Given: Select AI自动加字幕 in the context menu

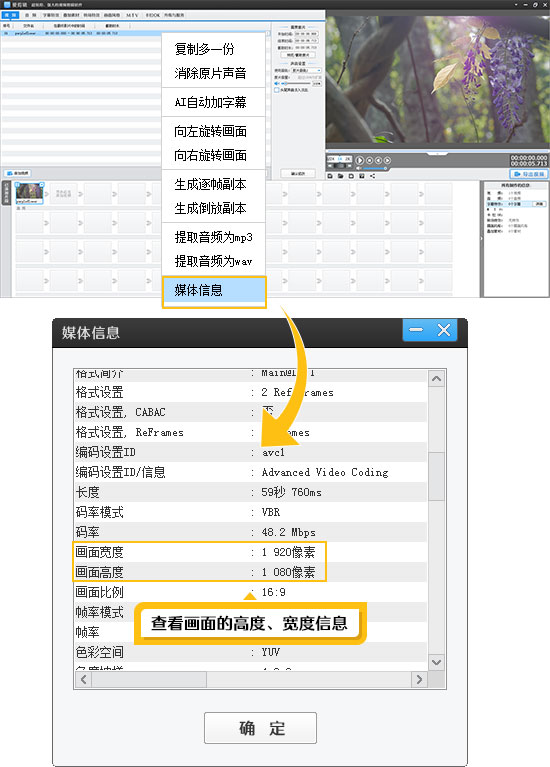Looking at the screenshot, I should pyautogui.click(x=213, y=102).
